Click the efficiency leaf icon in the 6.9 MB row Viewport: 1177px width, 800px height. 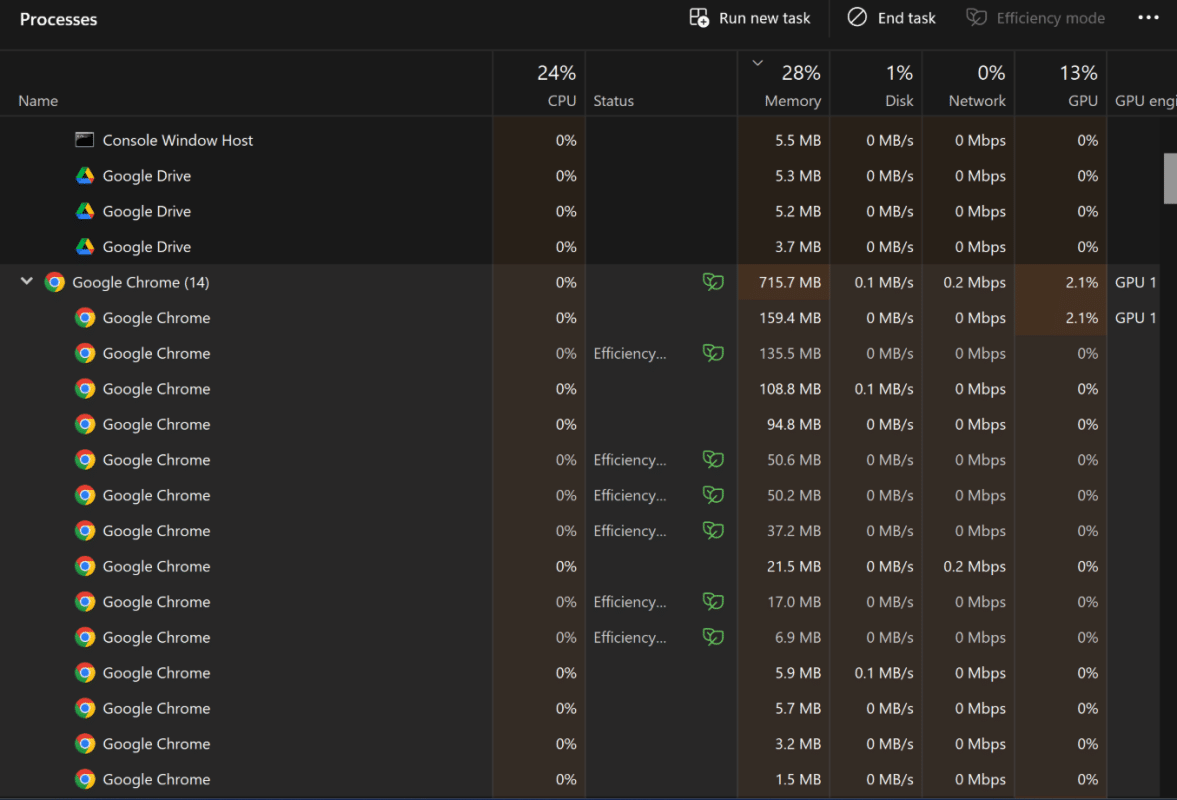713,636
